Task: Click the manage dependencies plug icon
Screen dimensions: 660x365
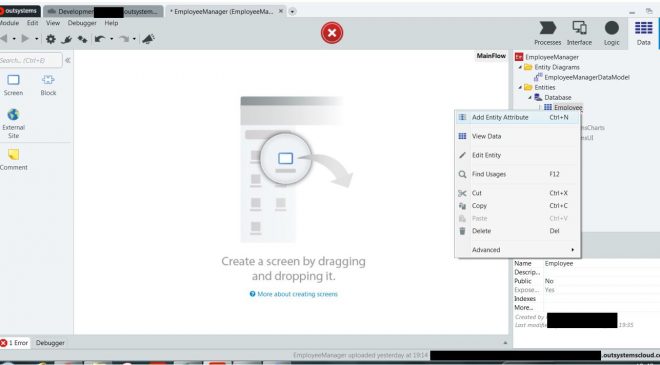Action: 67,40
